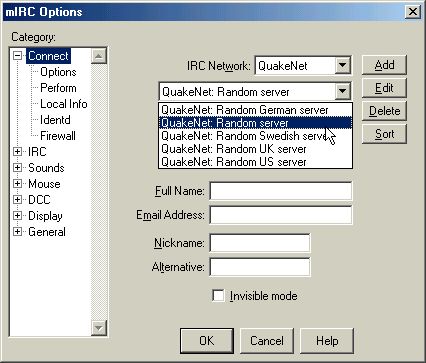
Task: Enable Invisible mode checkbox
Action: [x=218, y=296]
